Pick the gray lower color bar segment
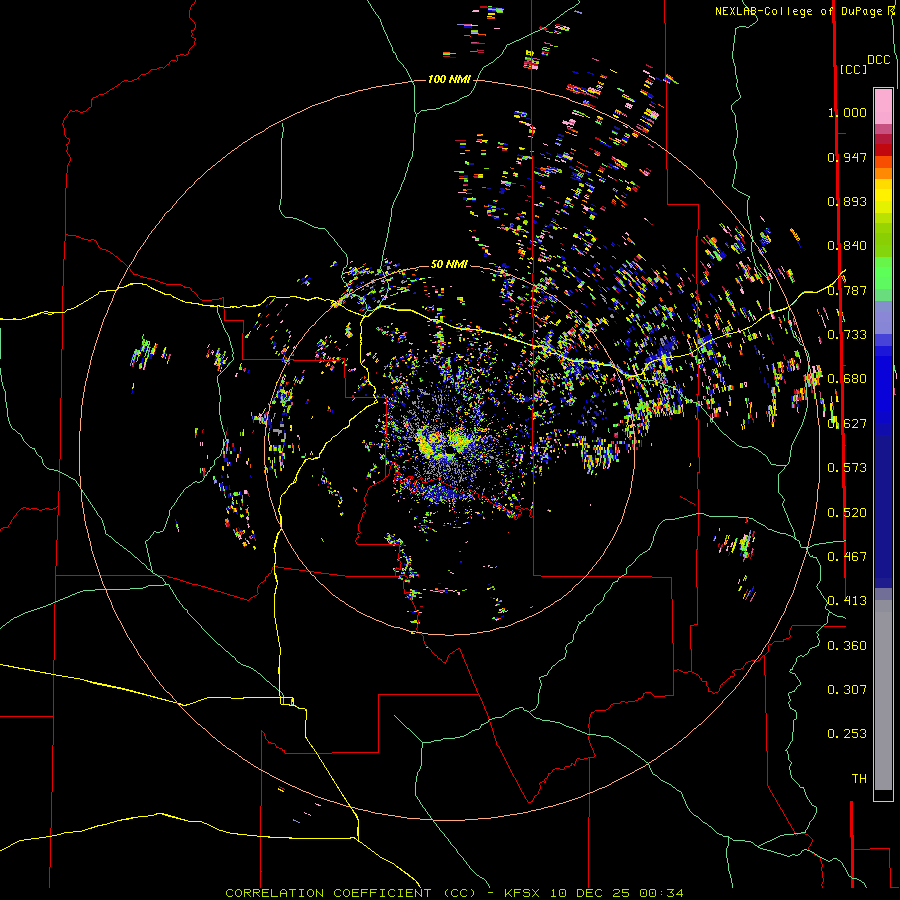The image size is (900, 900). (883, 695)
